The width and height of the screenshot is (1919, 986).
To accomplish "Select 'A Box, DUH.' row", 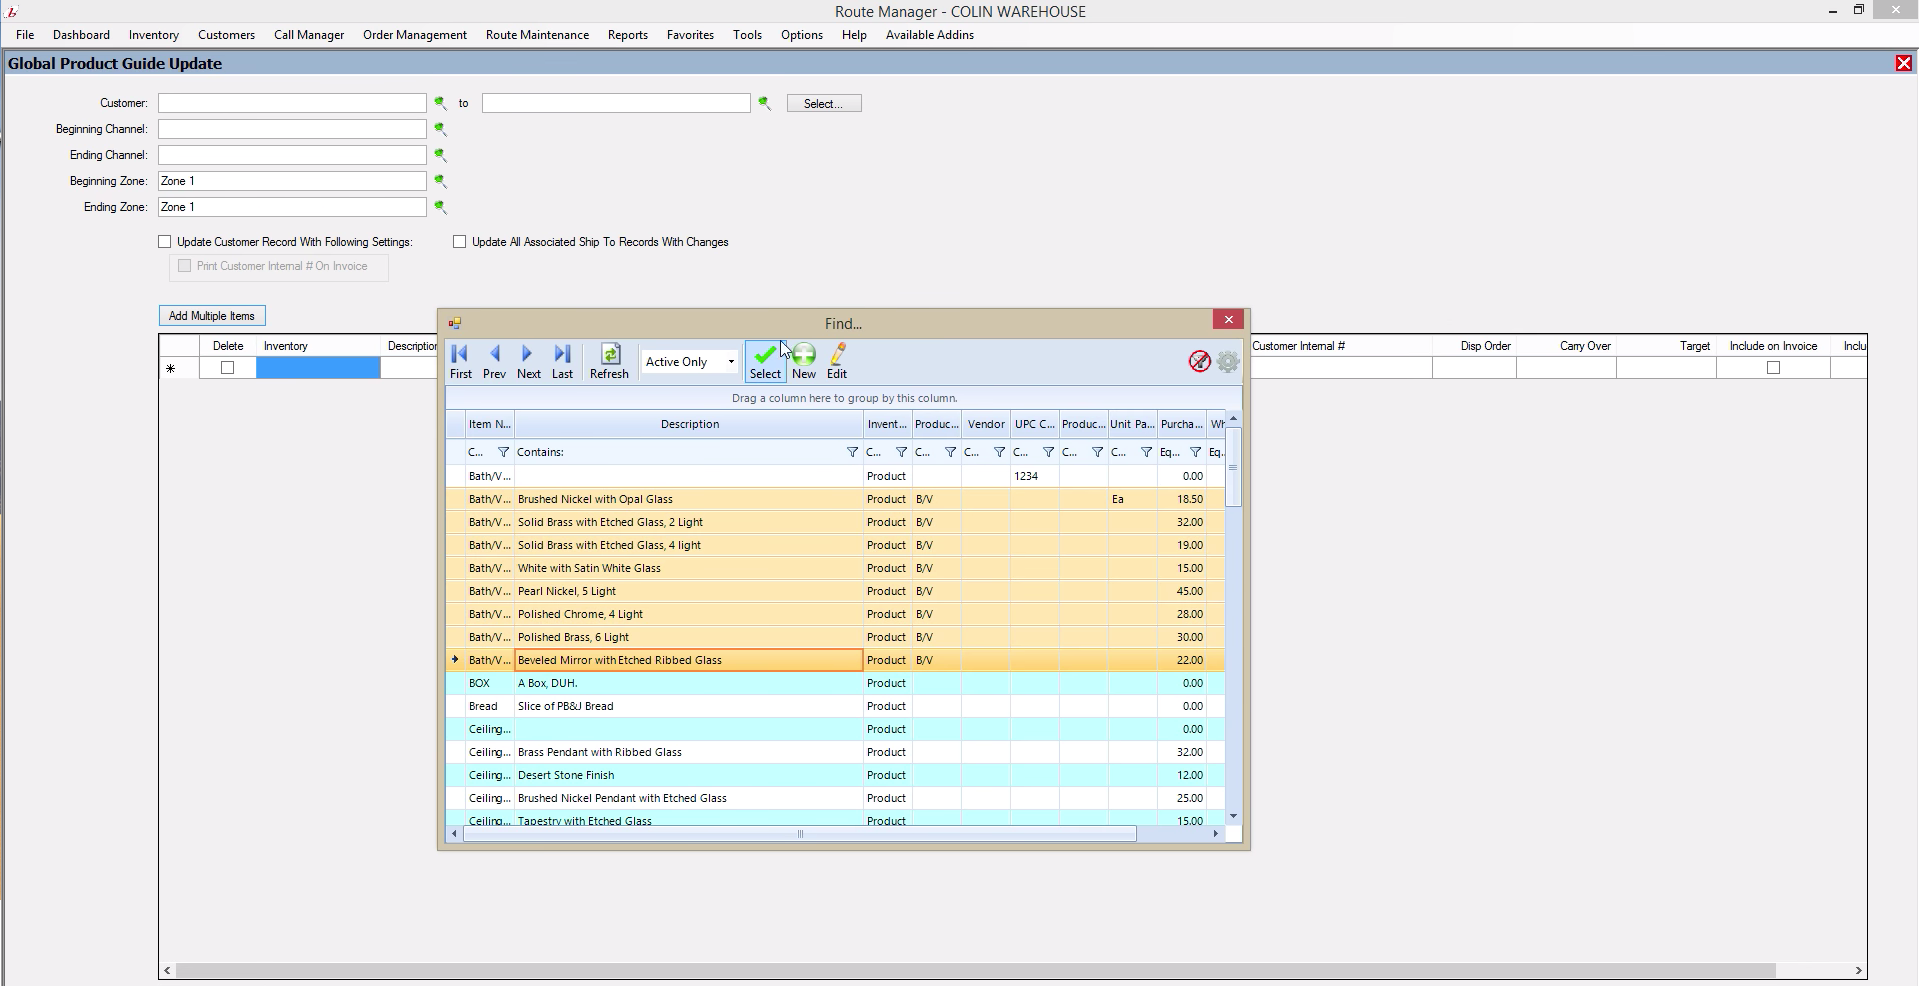I will [x=835, y=683].
